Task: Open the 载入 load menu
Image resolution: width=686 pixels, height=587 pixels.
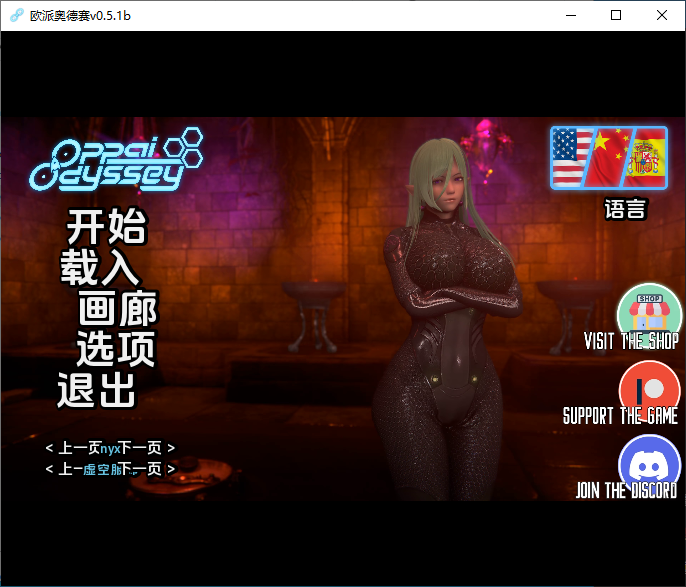Action: tap(100, 267)
